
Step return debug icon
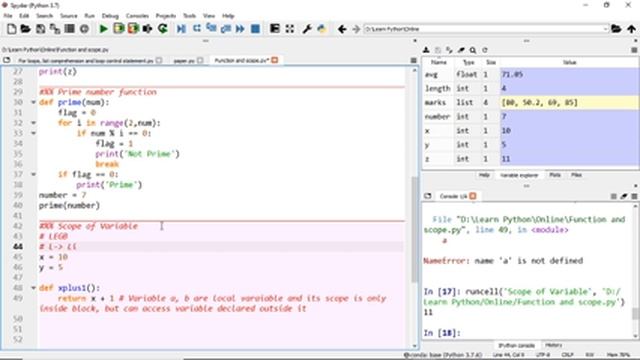tap(226, 29)
